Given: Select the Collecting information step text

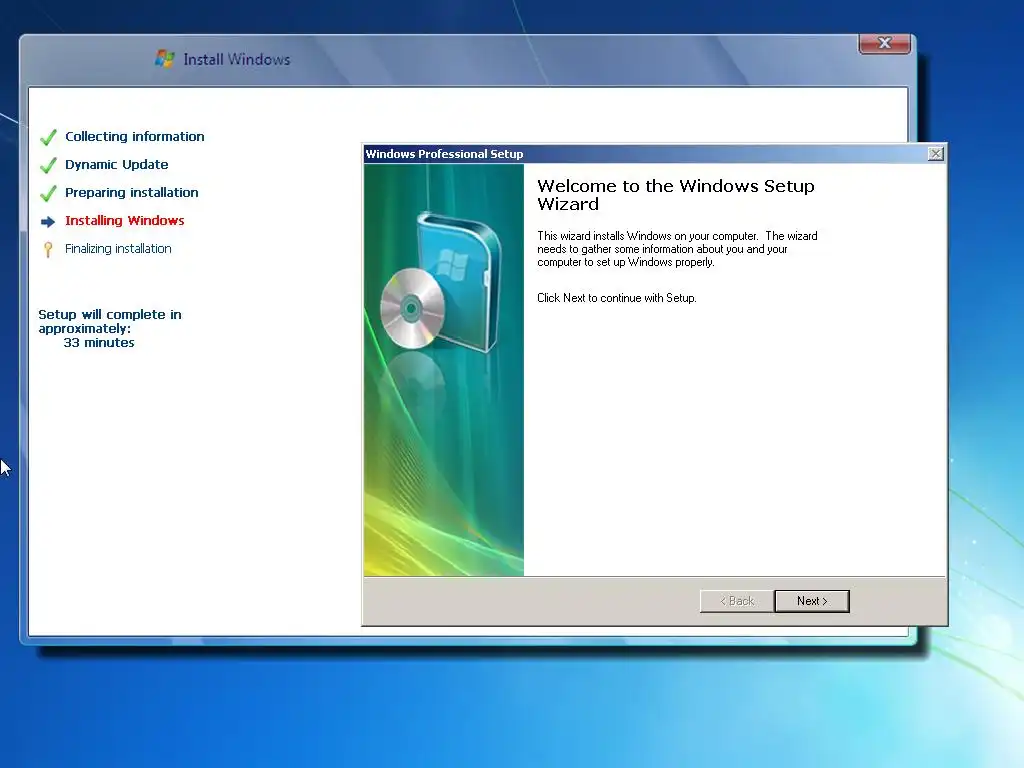Looking at the screenshot, I should (x=135, y=136).
